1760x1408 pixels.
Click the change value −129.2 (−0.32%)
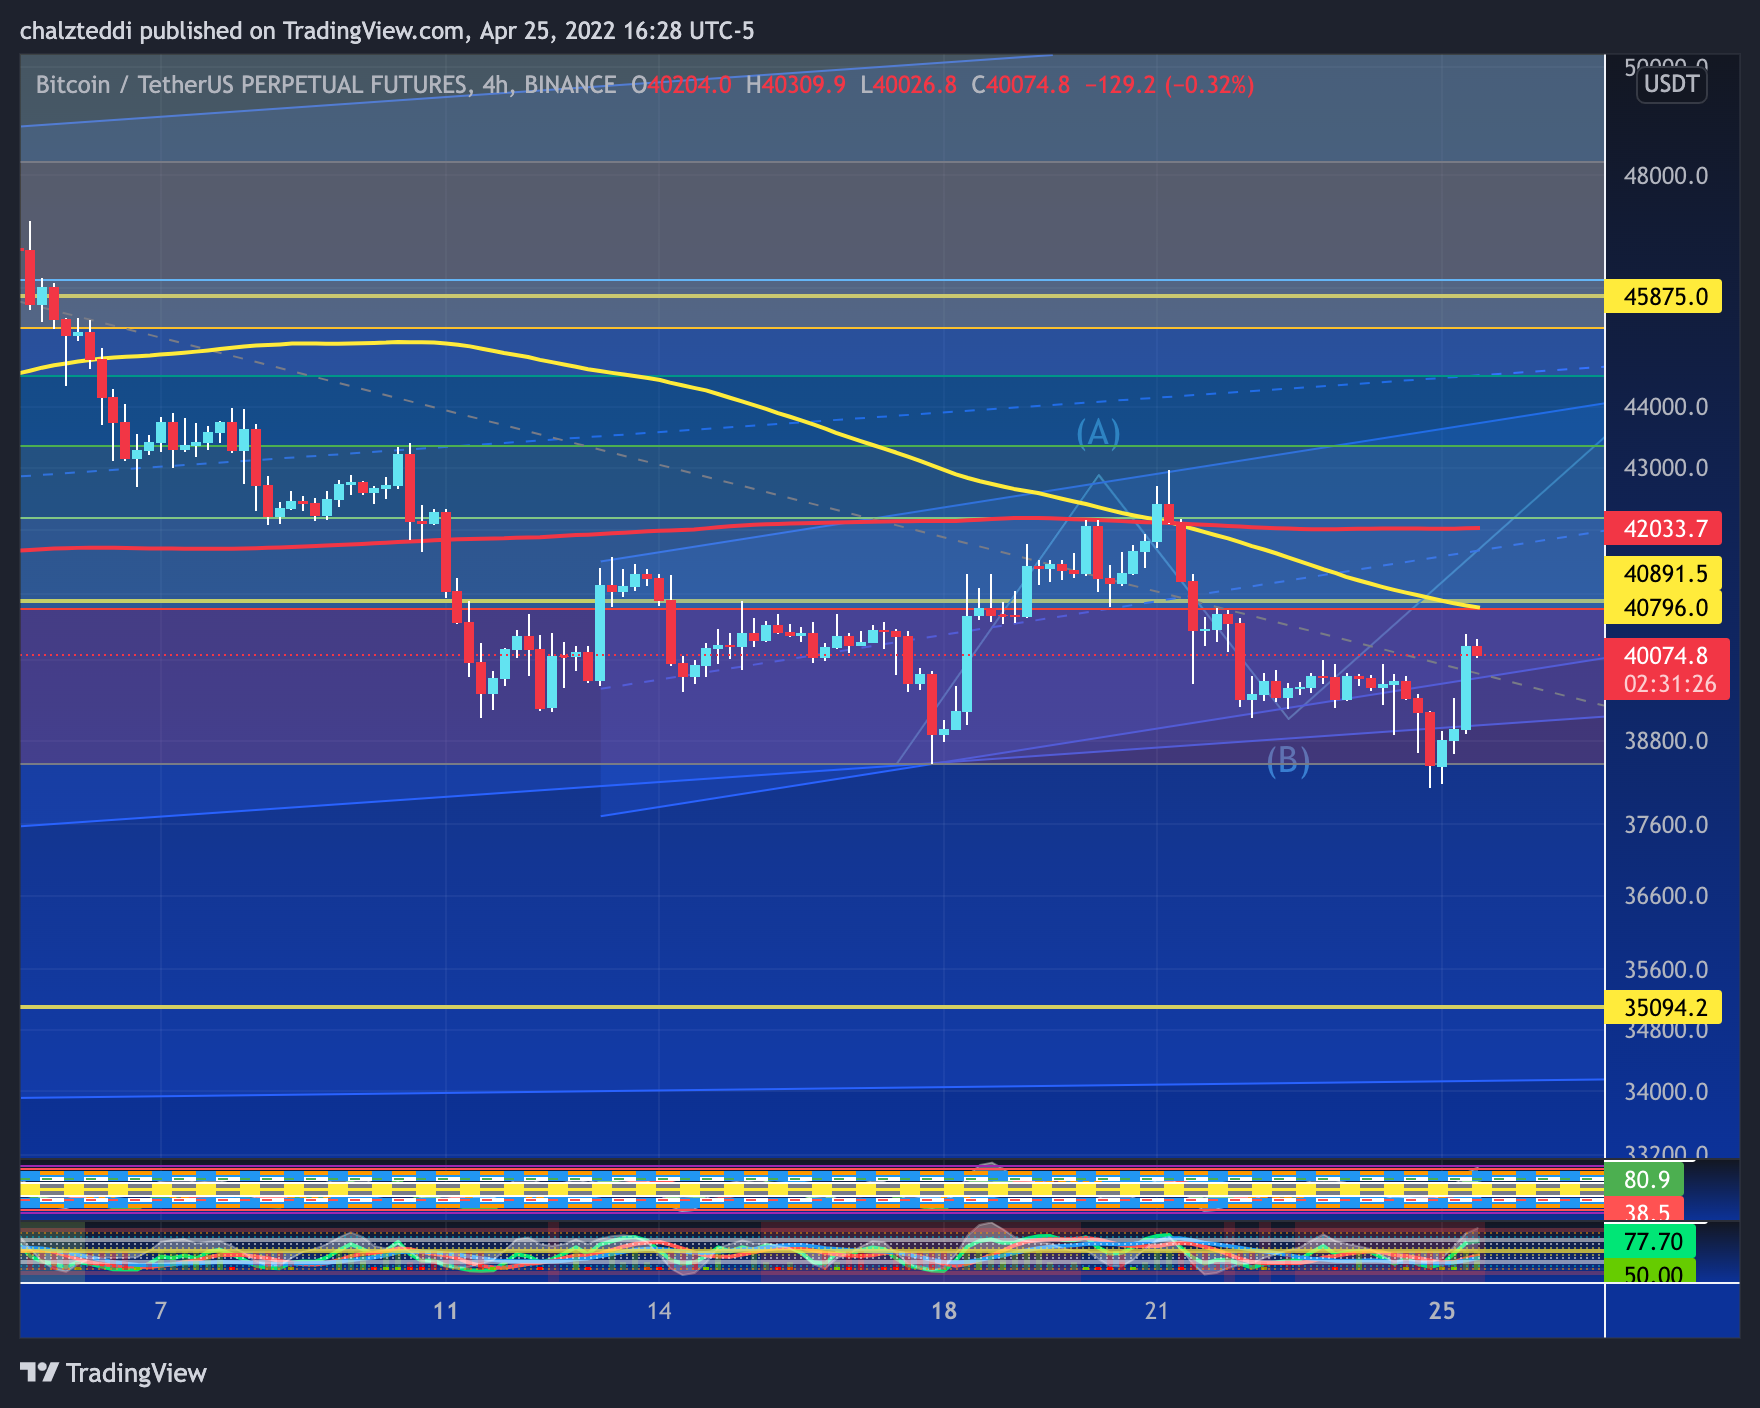click(1170, 85)
